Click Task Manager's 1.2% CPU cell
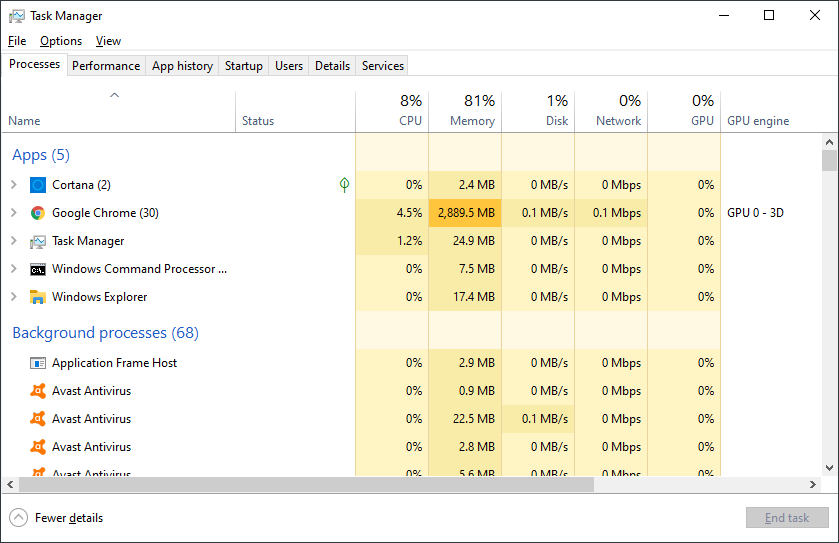This screenshot has height=543, width=839. tap(392, 241)
